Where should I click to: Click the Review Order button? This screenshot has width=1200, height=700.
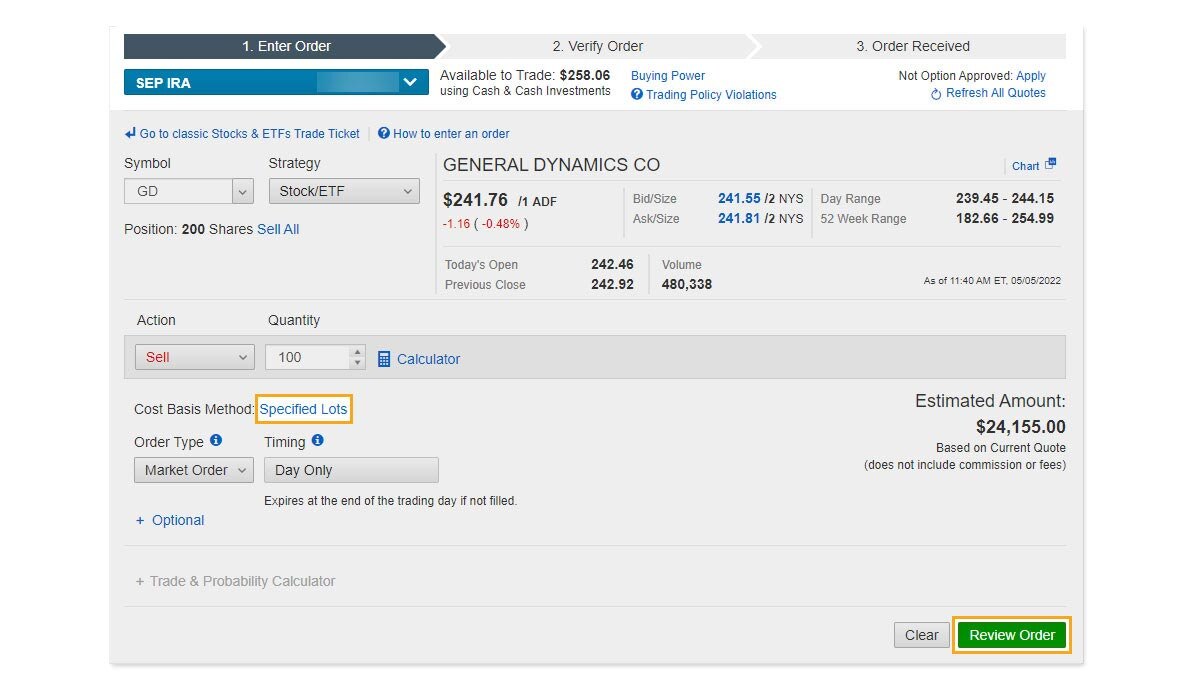[x=1012, y=635]
